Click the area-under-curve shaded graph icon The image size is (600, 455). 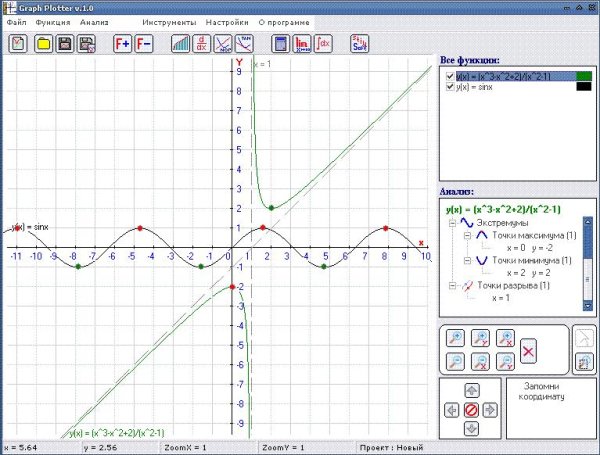181,44
